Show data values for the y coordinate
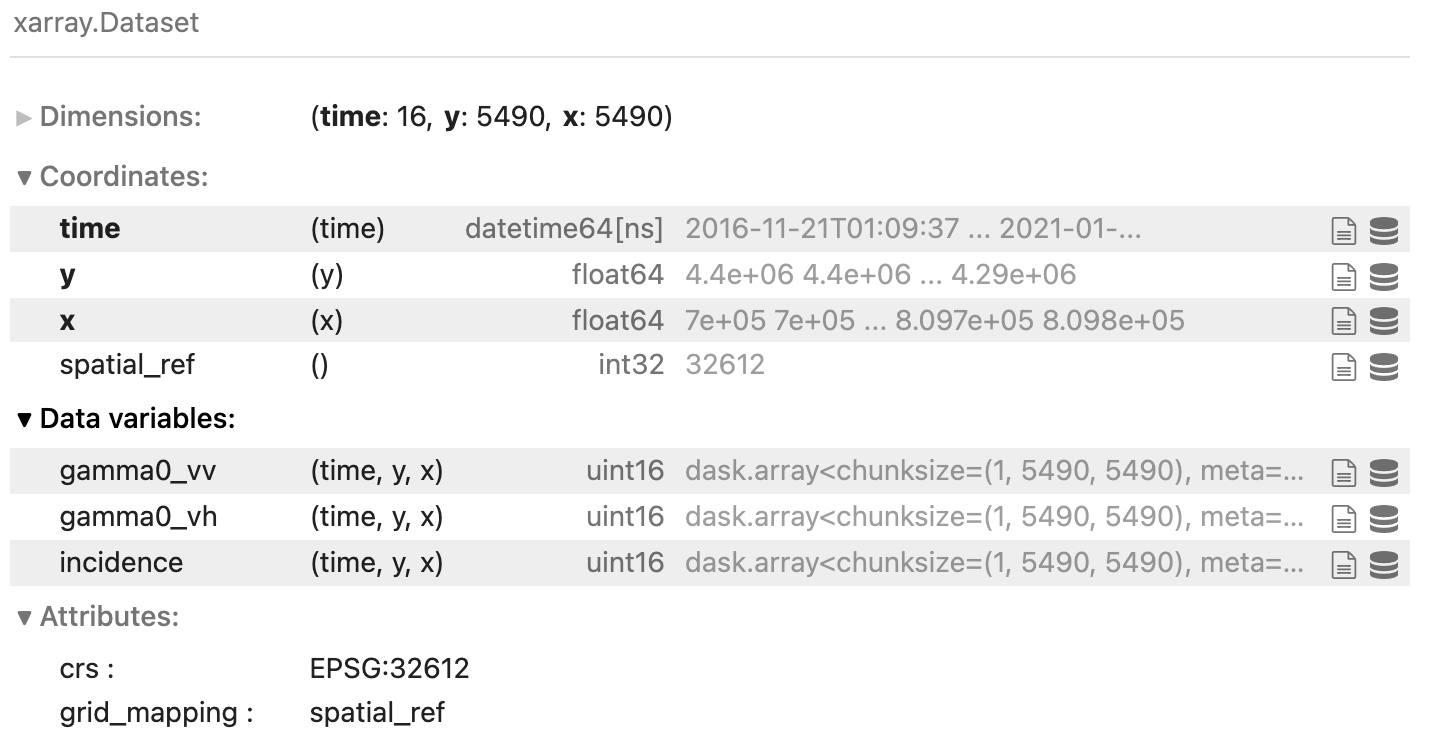The width and height of the screenshot is (1456, 740). point(1383,274)
